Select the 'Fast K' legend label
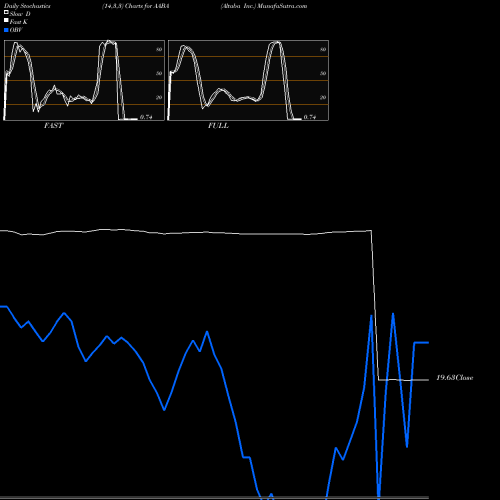This screenshot has height=500, width=500. pos(19,22)
